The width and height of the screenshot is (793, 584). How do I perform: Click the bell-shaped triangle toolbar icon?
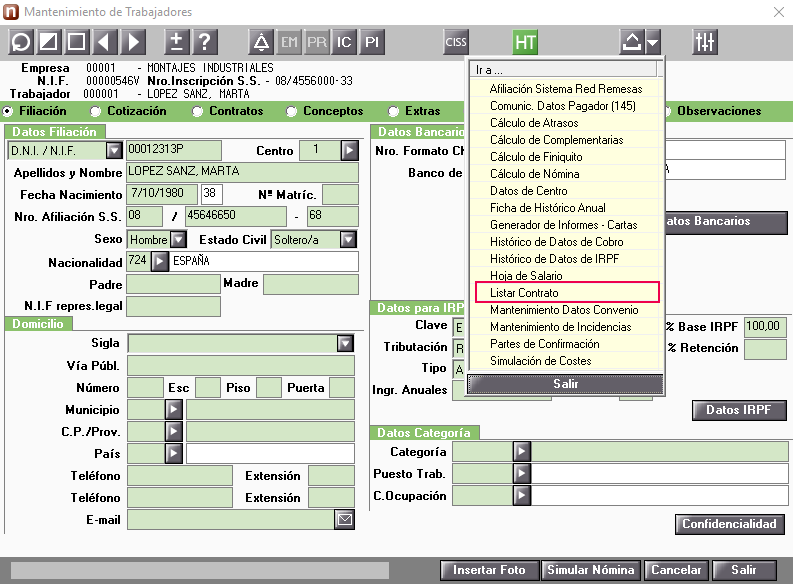[x=261, y=42]
